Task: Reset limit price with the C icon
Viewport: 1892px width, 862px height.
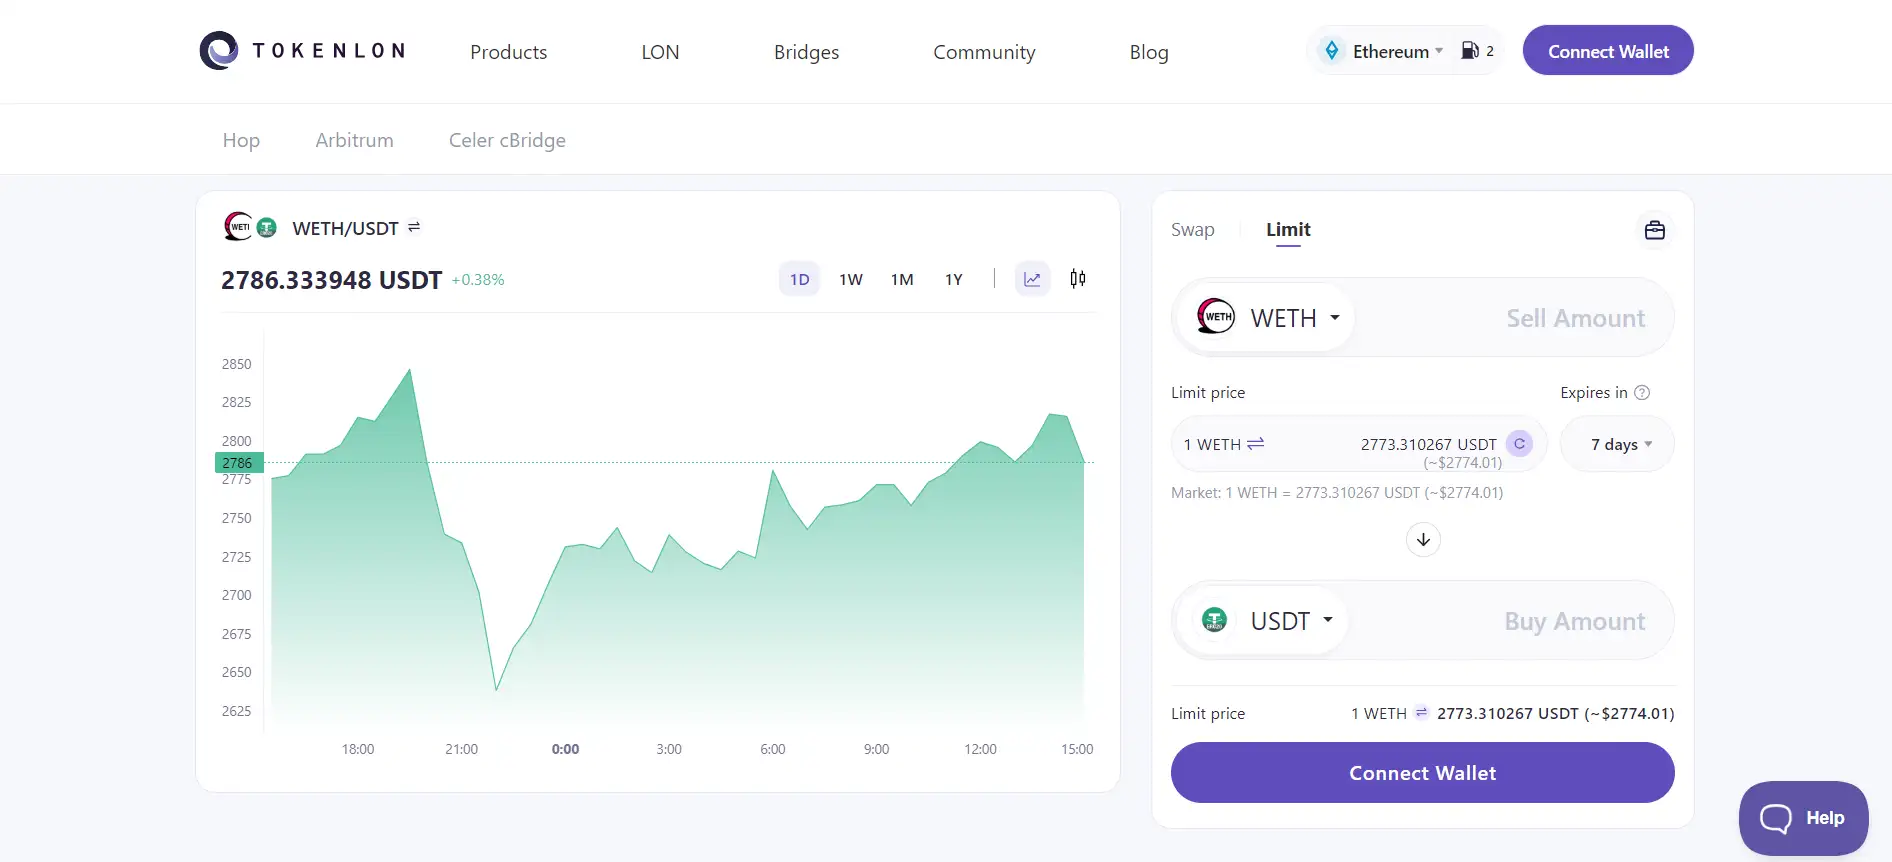Action: point(1519,444)
